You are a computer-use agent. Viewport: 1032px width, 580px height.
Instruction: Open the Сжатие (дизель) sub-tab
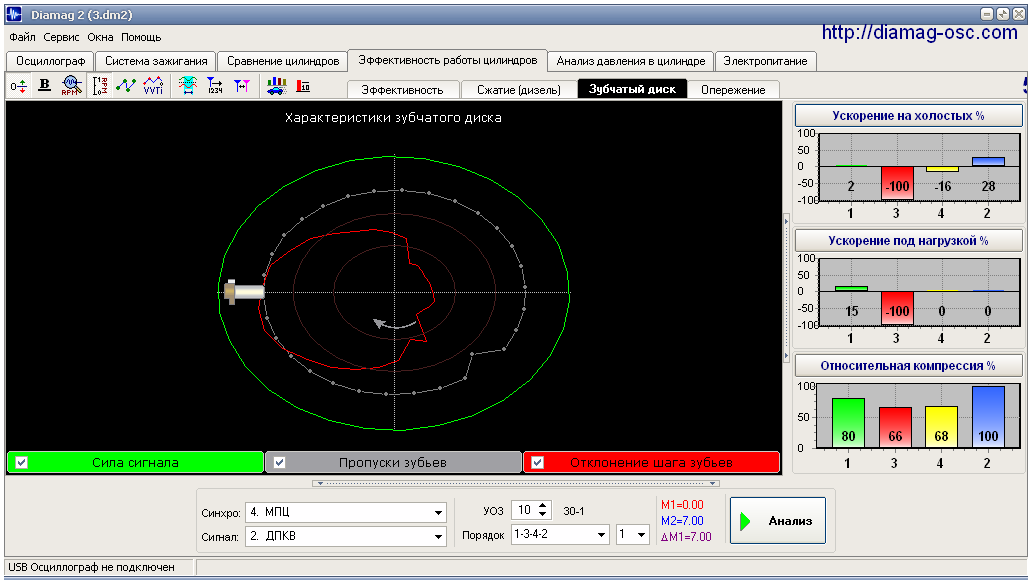[519, 90]
